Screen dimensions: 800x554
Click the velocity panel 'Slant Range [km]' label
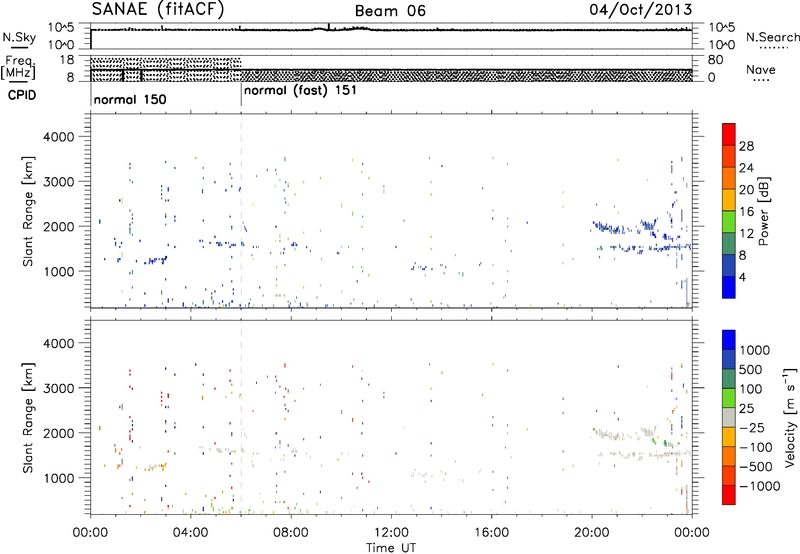click(29, 417)
